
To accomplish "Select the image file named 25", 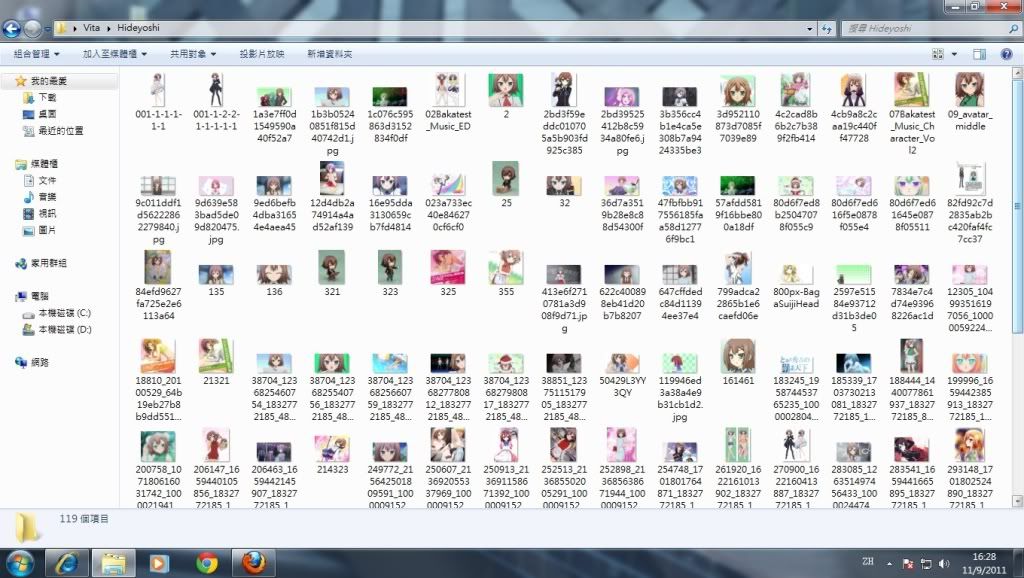I will pos(506,185).
